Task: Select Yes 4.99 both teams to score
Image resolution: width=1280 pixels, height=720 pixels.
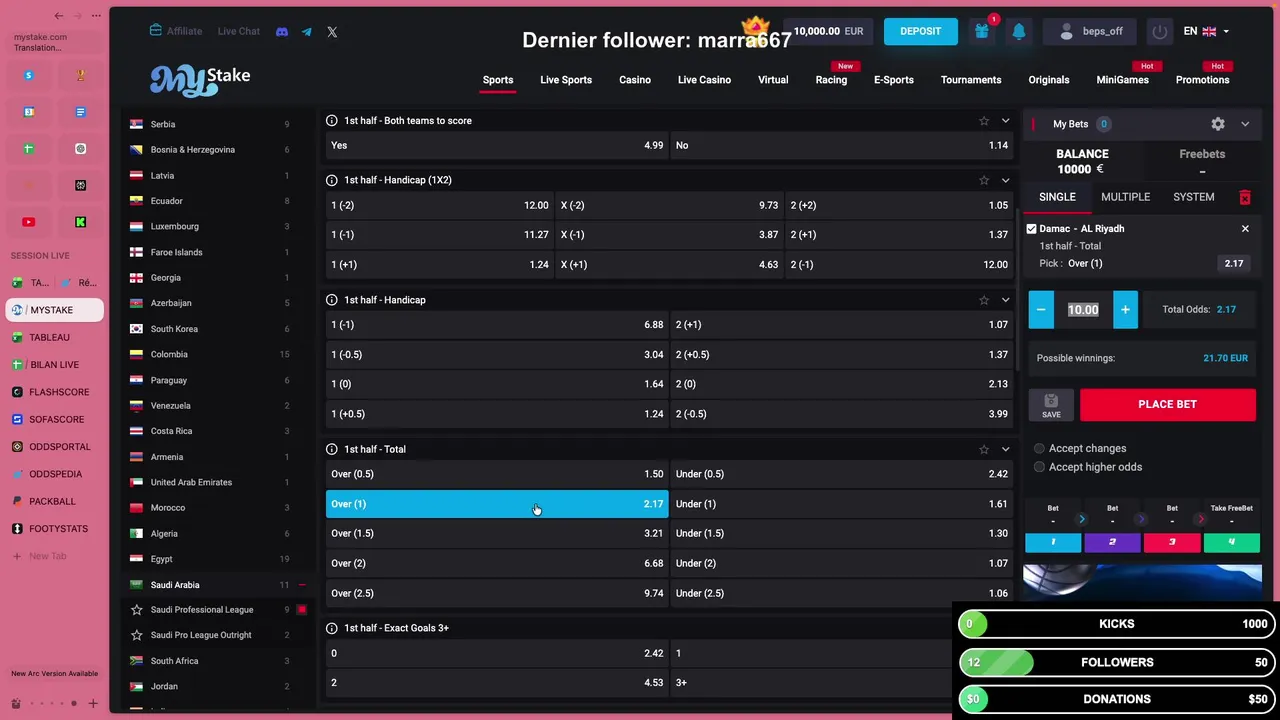Action: [497, 145]
